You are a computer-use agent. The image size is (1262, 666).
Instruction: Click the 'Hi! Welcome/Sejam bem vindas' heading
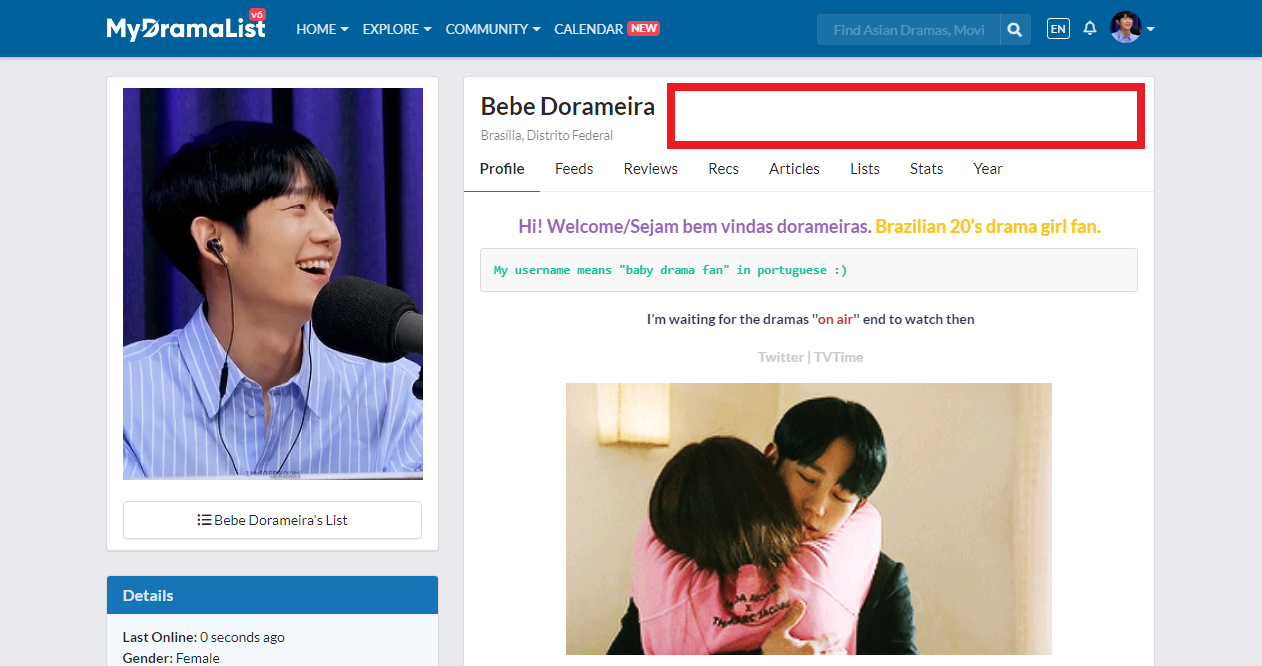coord(694,227)
